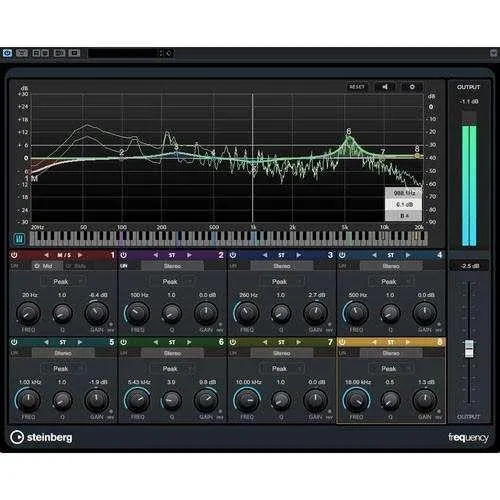Click band 2 right arrow beside ST
The image size is (500, 500).
(x=189, y=255)
